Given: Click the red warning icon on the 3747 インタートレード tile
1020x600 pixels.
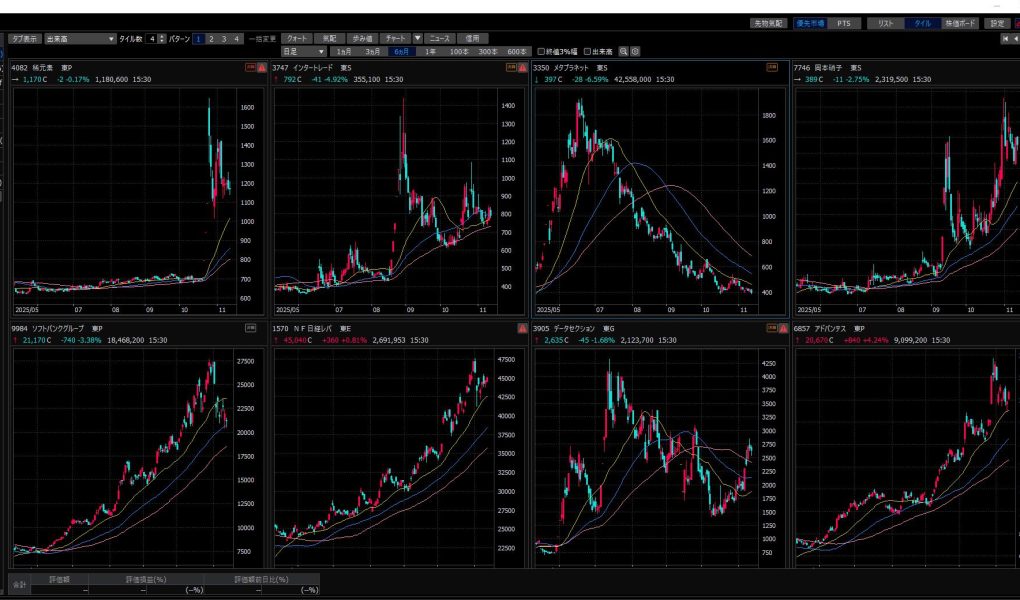Looking at the screenshot, I should point(523,68).
